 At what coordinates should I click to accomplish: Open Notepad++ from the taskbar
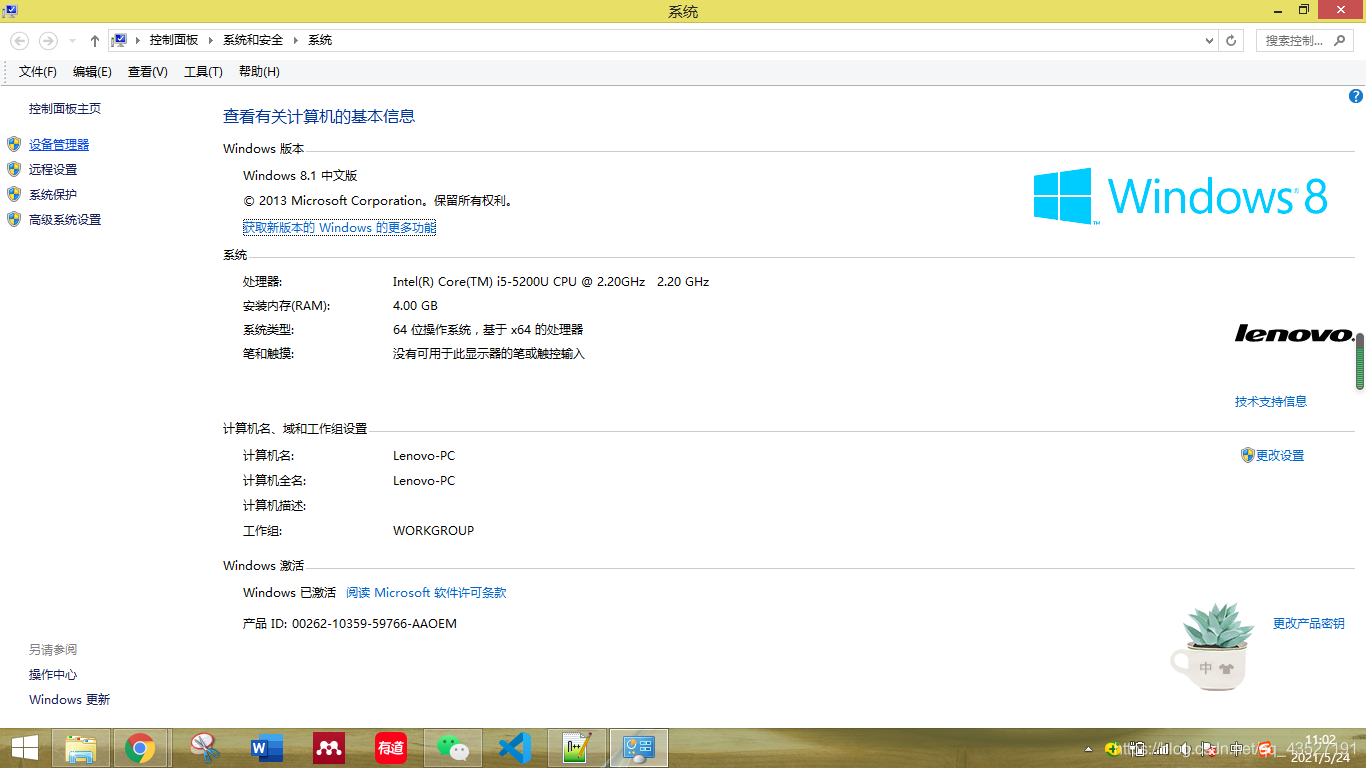(x=577, y=748)
